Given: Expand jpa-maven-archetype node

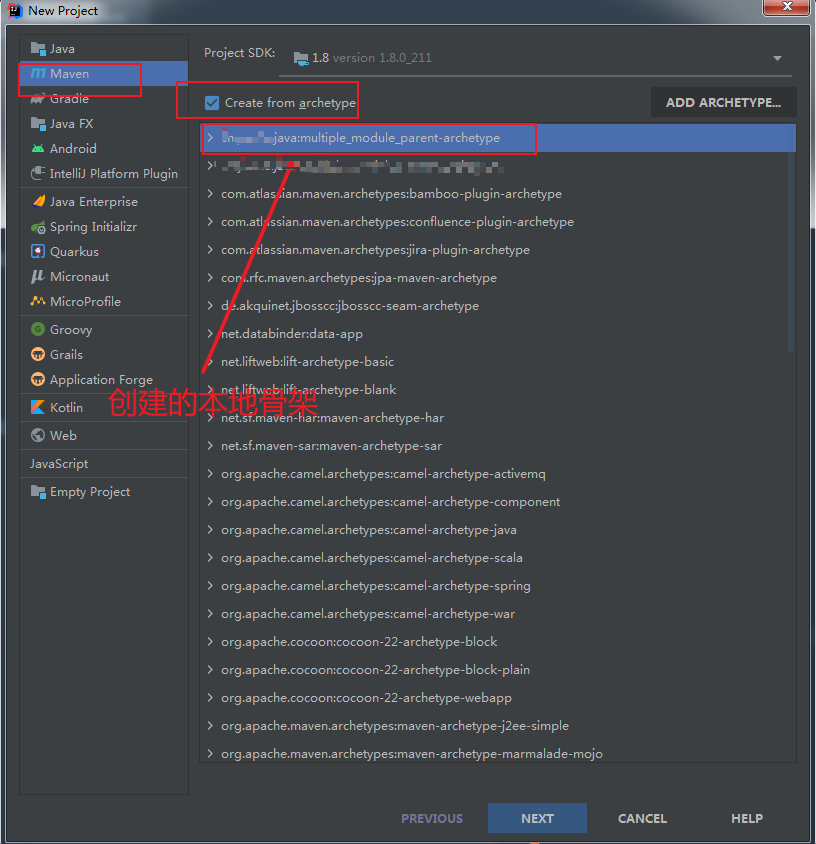Looking at the screenshot, I should tap(210, 278).
